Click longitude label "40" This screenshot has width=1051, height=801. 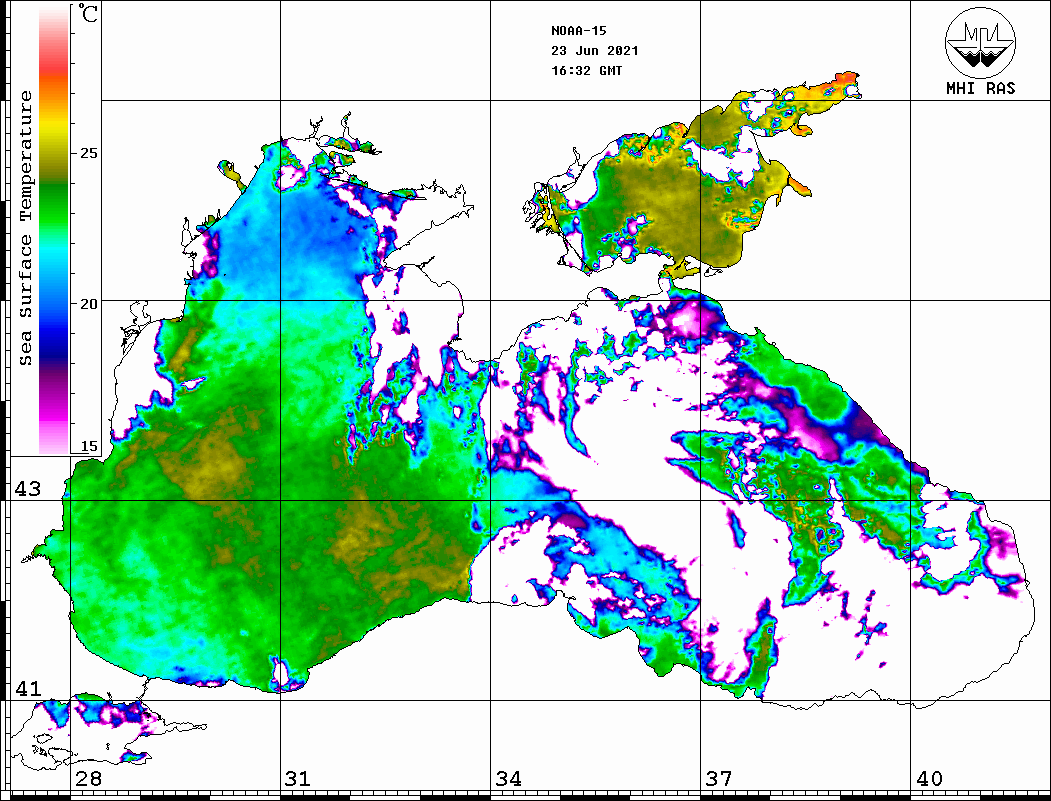pos(928,778)
